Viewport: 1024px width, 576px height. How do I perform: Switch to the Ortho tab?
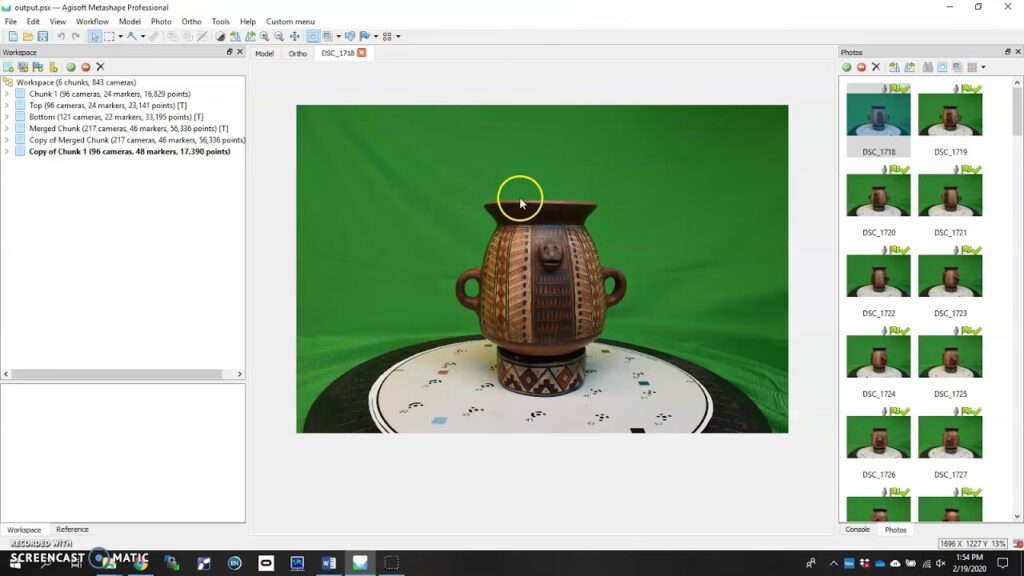pyautogui.click(x=298, y=53)
